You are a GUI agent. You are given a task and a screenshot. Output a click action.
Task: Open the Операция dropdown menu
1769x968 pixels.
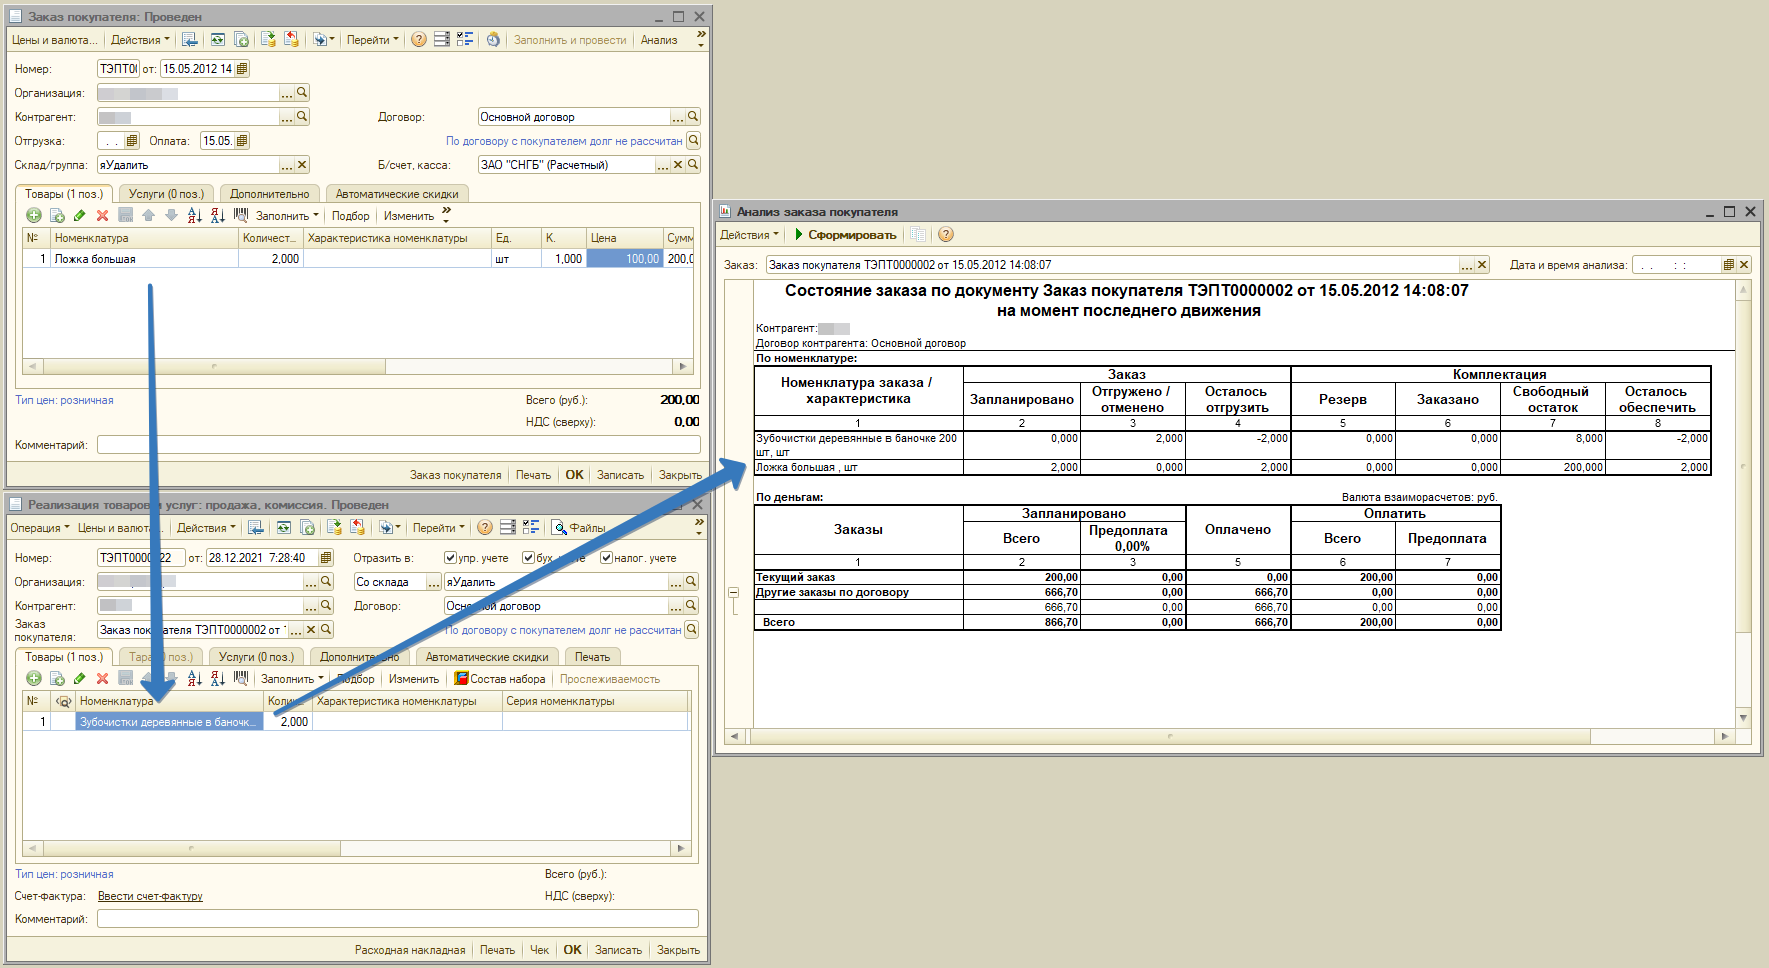(x=40, y=528)
